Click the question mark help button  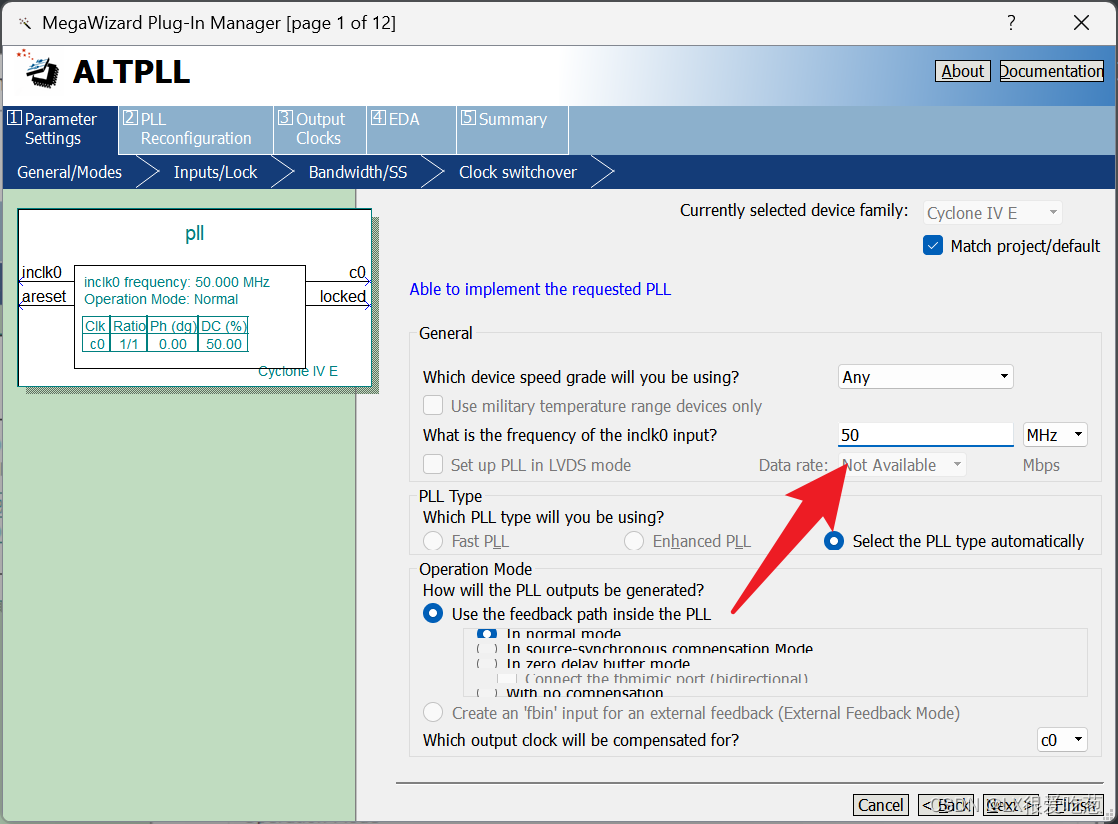point(1011,23)
